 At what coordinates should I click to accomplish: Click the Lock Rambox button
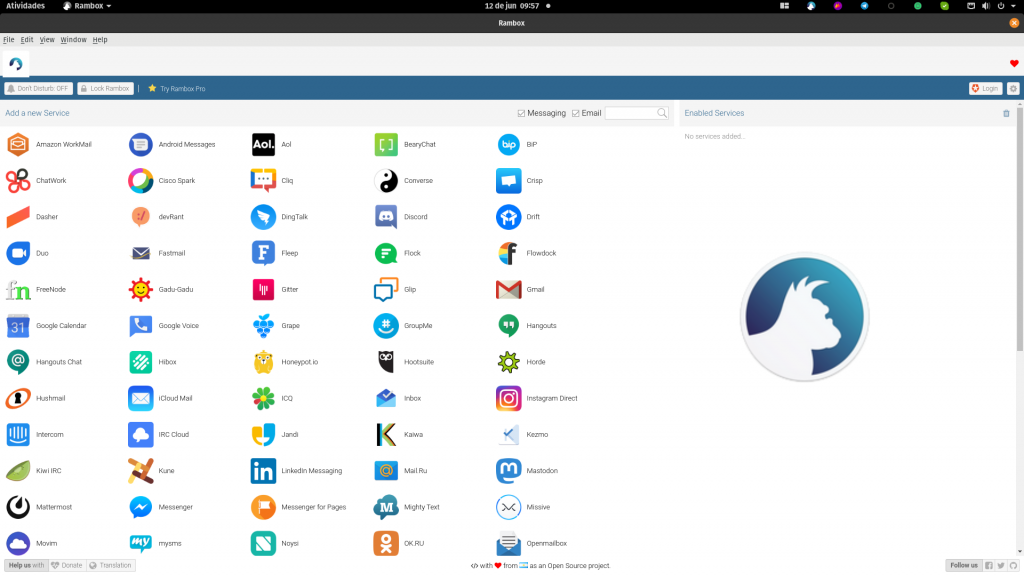coord(106,88)
